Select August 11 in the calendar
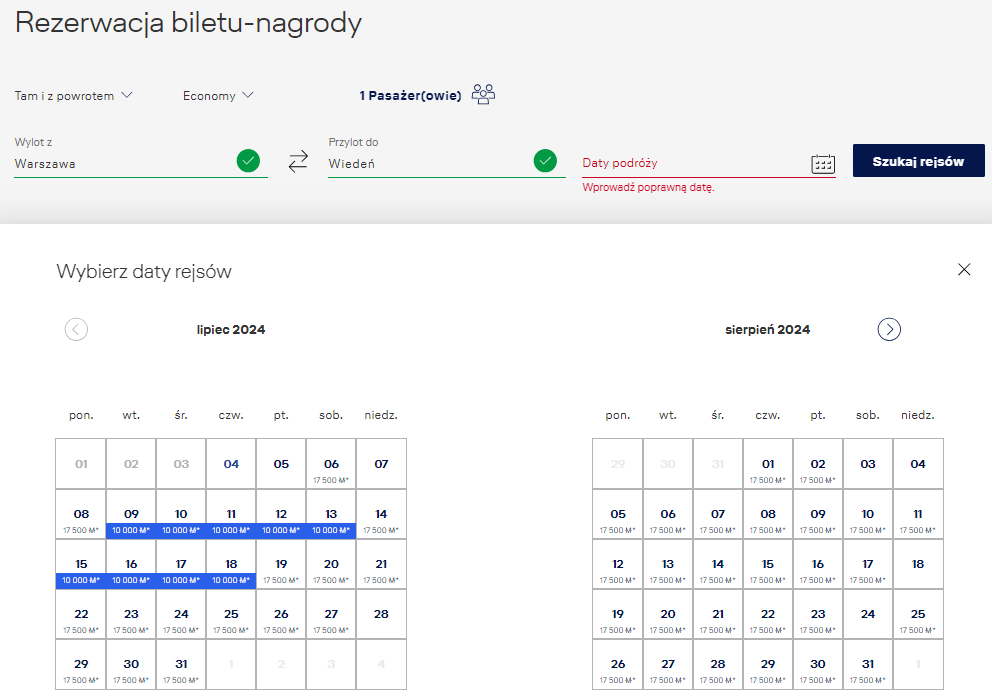 tap(917, 514)
